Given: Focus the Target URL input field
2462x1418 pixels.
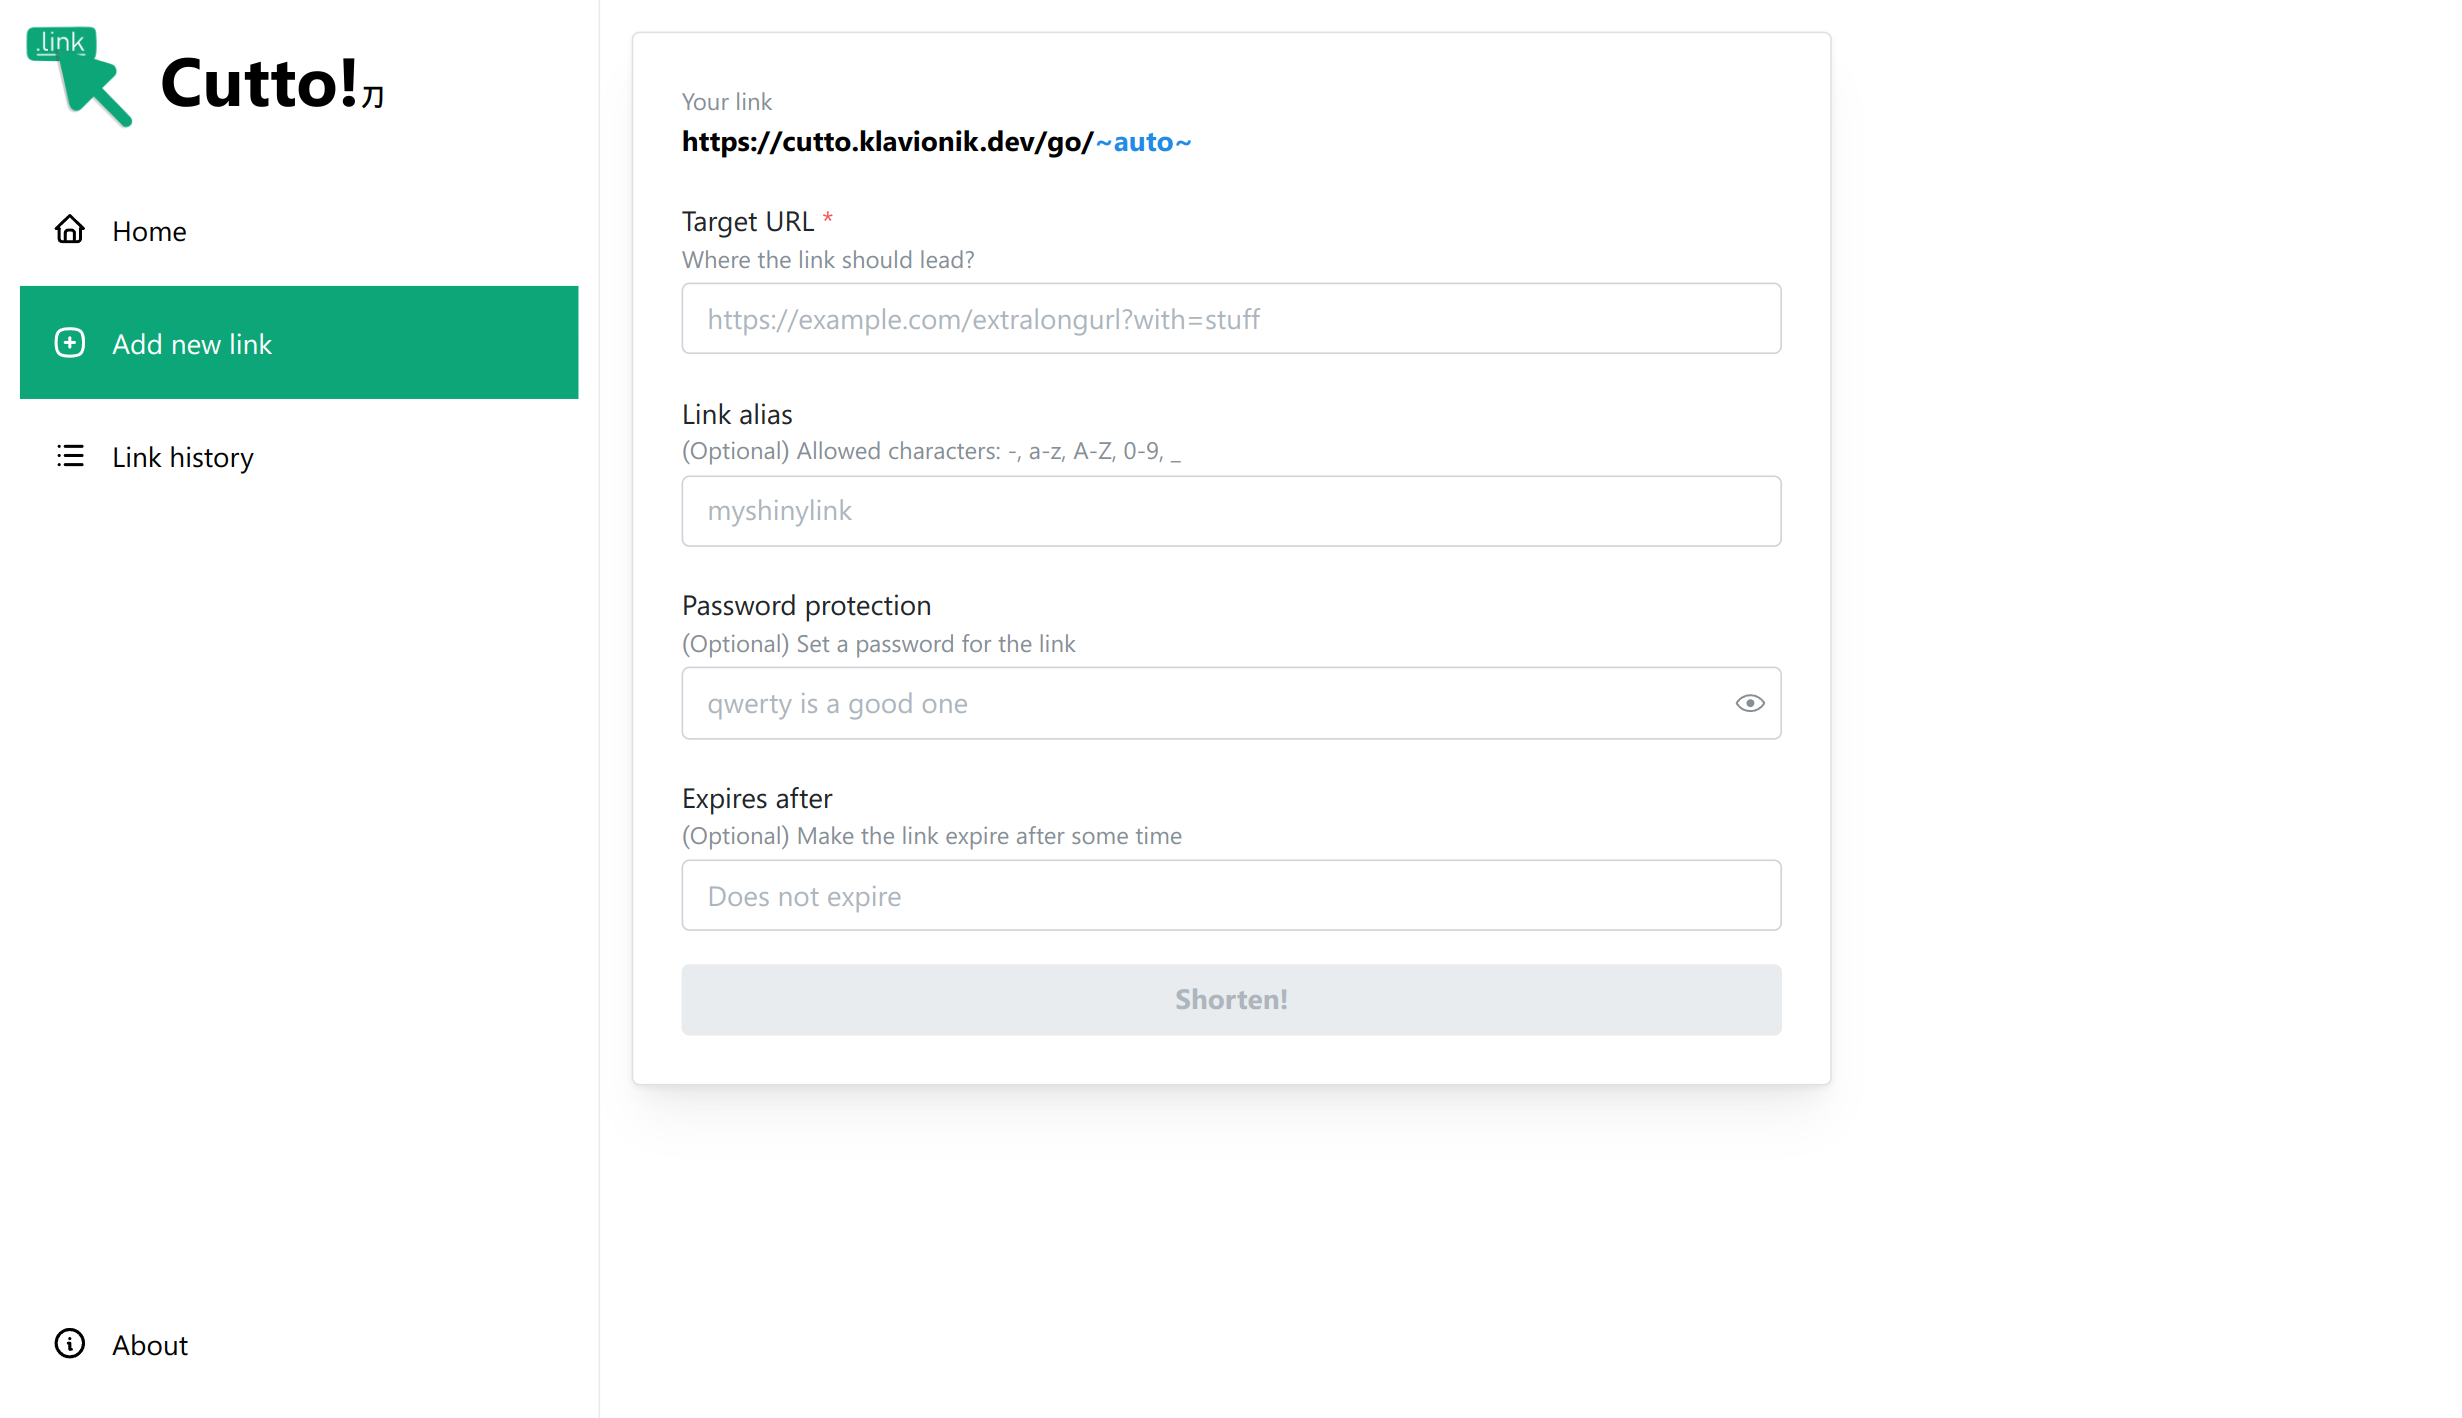Looking at the screenshot, I should pyautogui.click(x=1230, y=319).
